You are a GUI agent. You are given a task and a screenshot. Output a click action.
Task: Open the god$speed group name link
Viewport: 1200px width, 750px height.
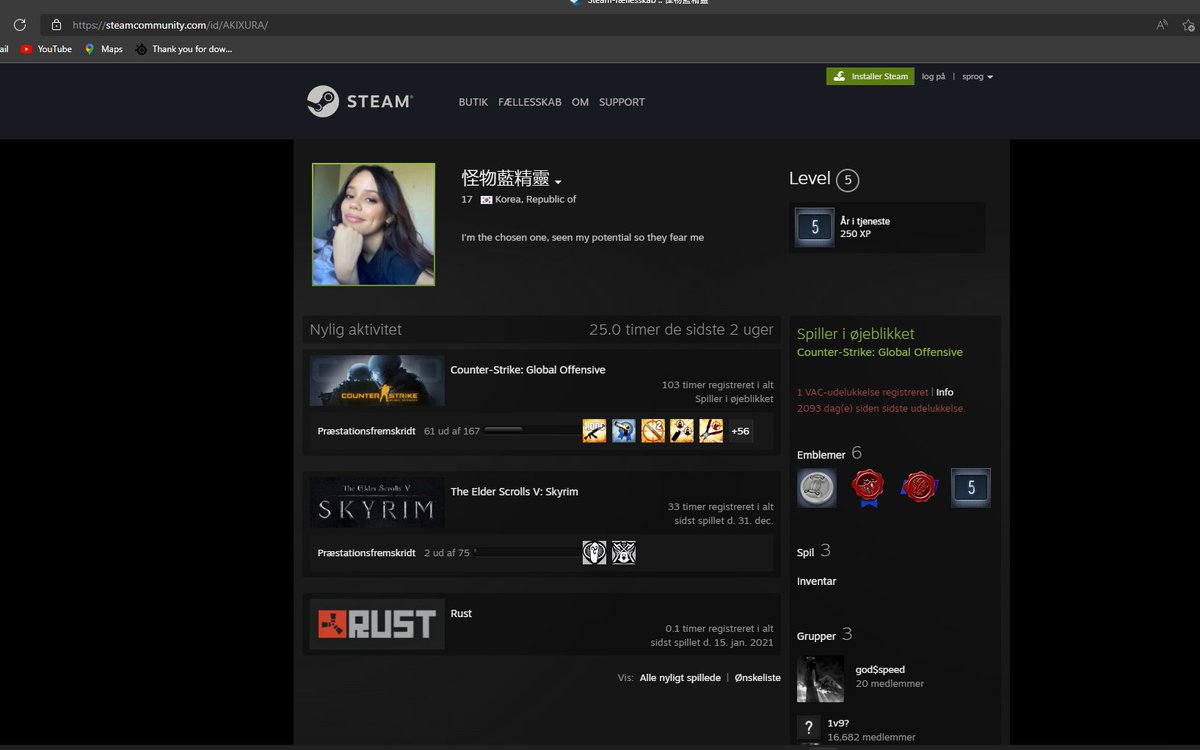(x=880, y=670)
